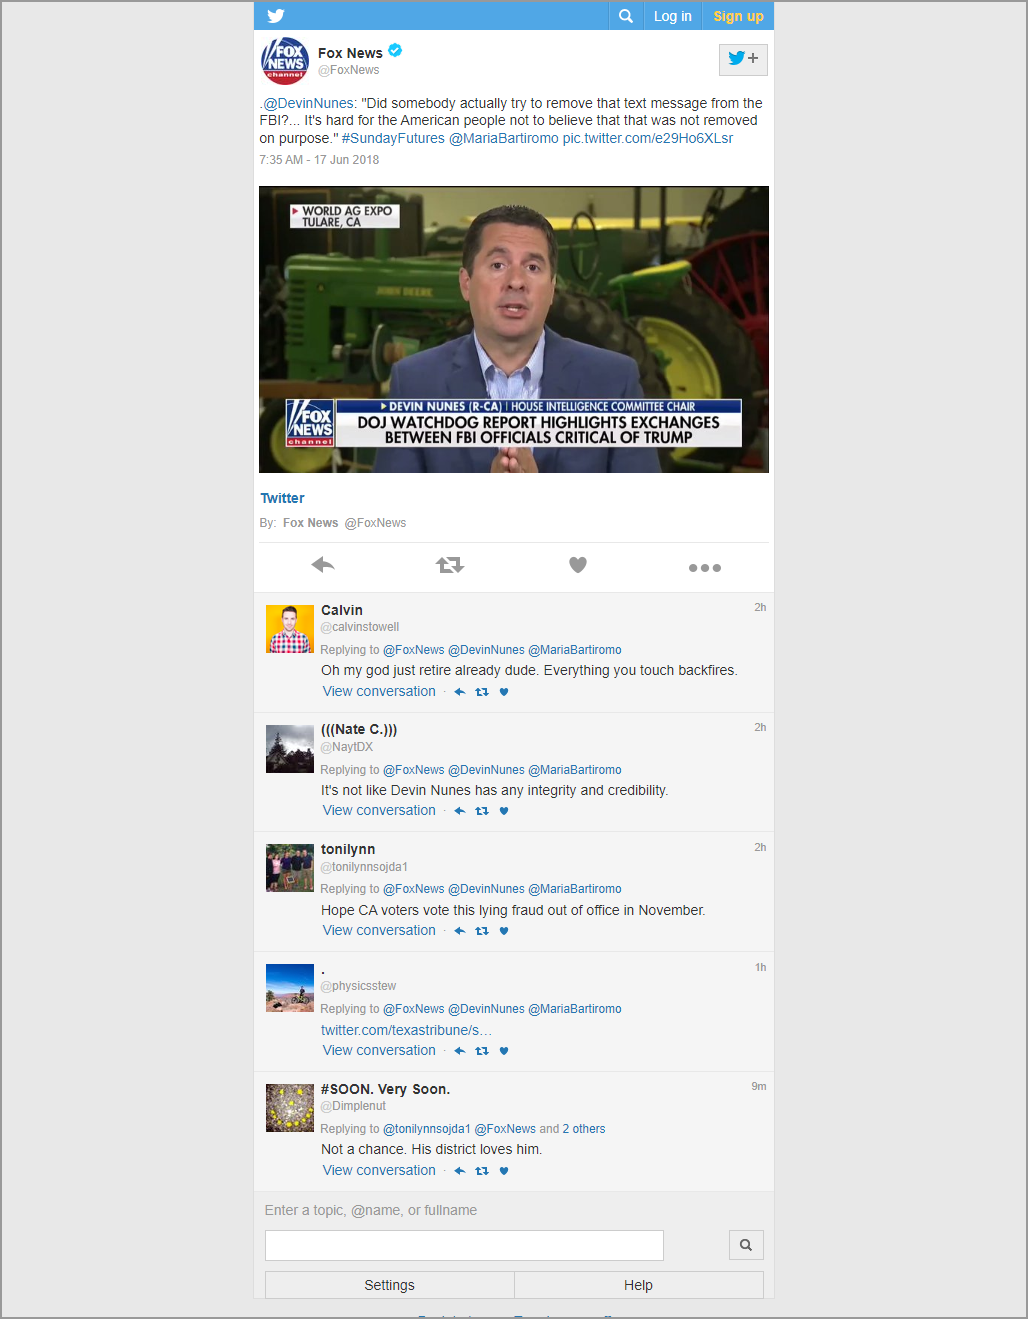Reply to Calvin's comment

pyautogui.click(x=460, y=692)
